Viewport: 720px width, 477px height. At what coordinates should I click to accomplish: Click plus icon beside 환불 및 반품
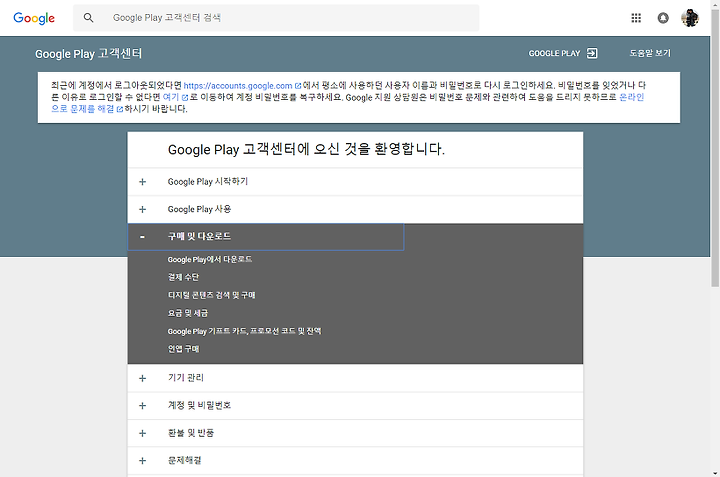coord(142,433)
